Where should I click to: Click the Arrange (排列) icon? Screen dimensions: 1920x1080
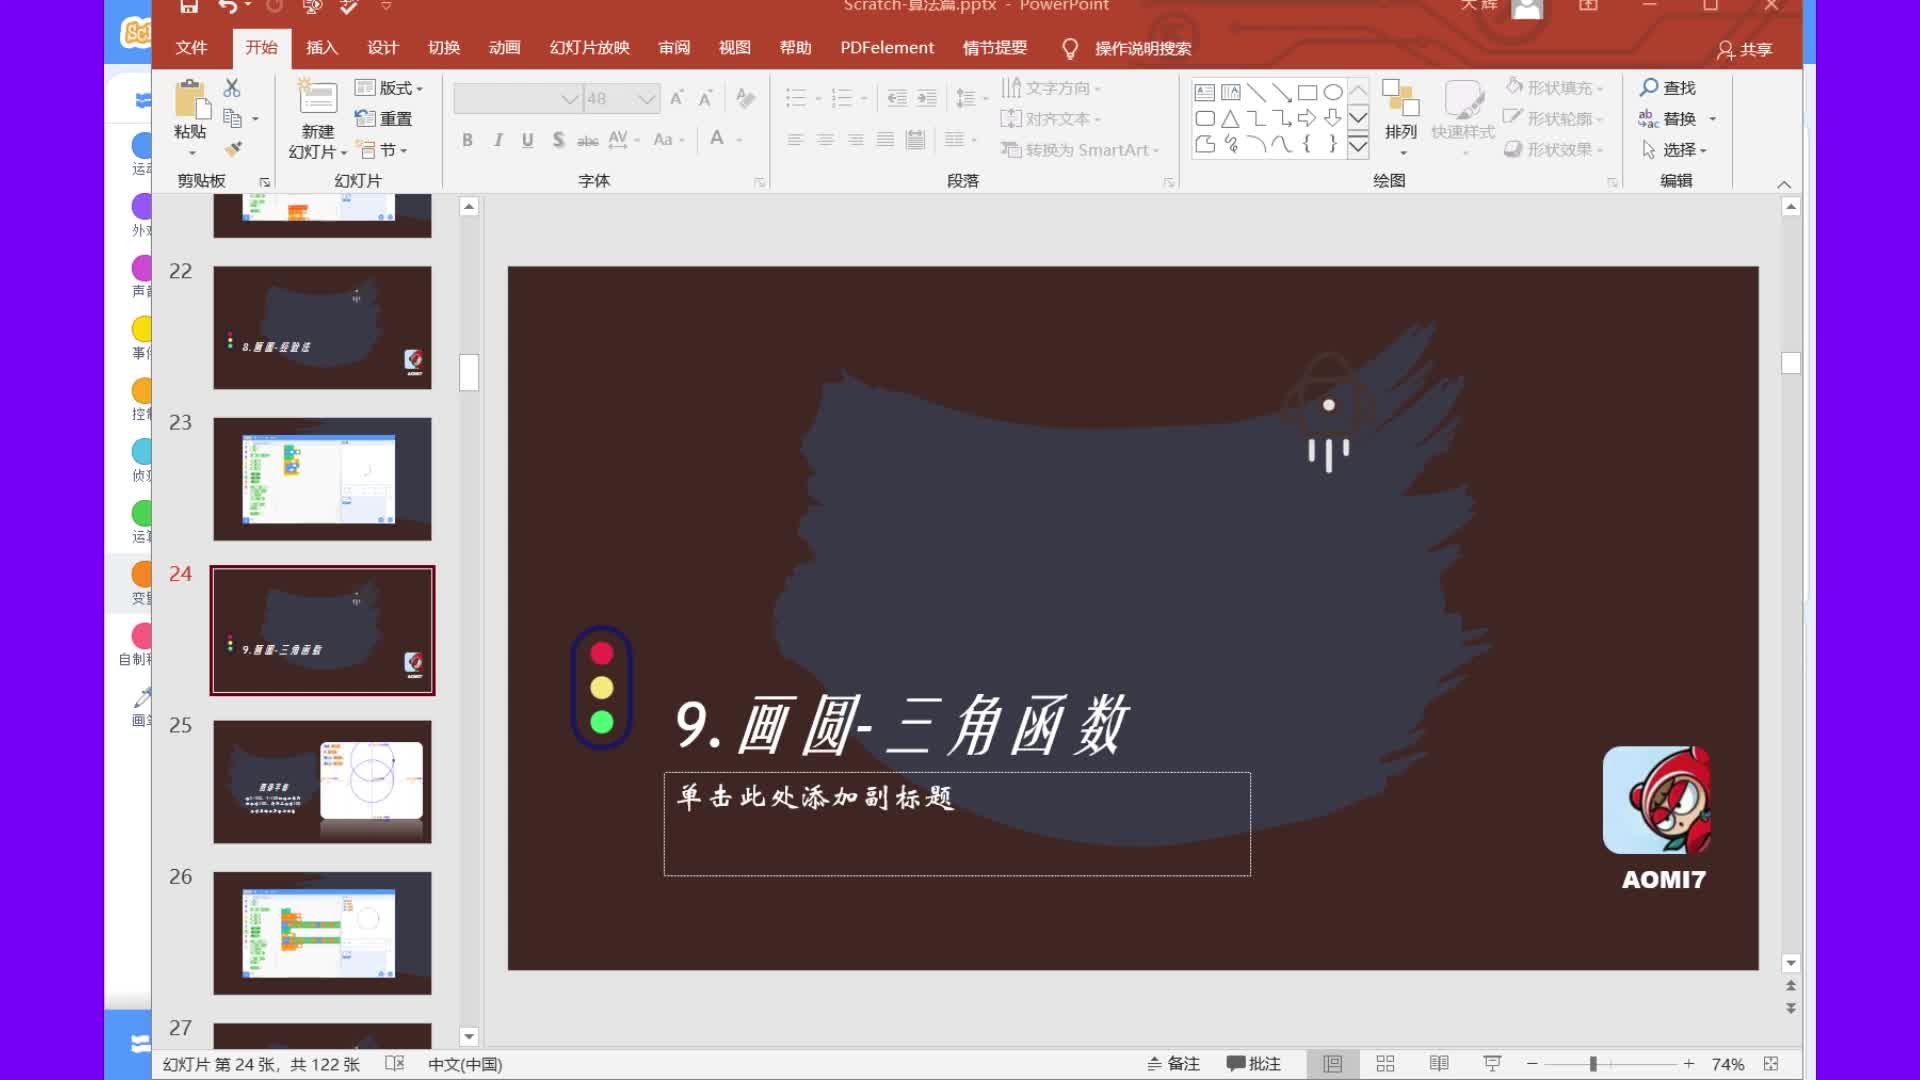[x=1401, y=99]
